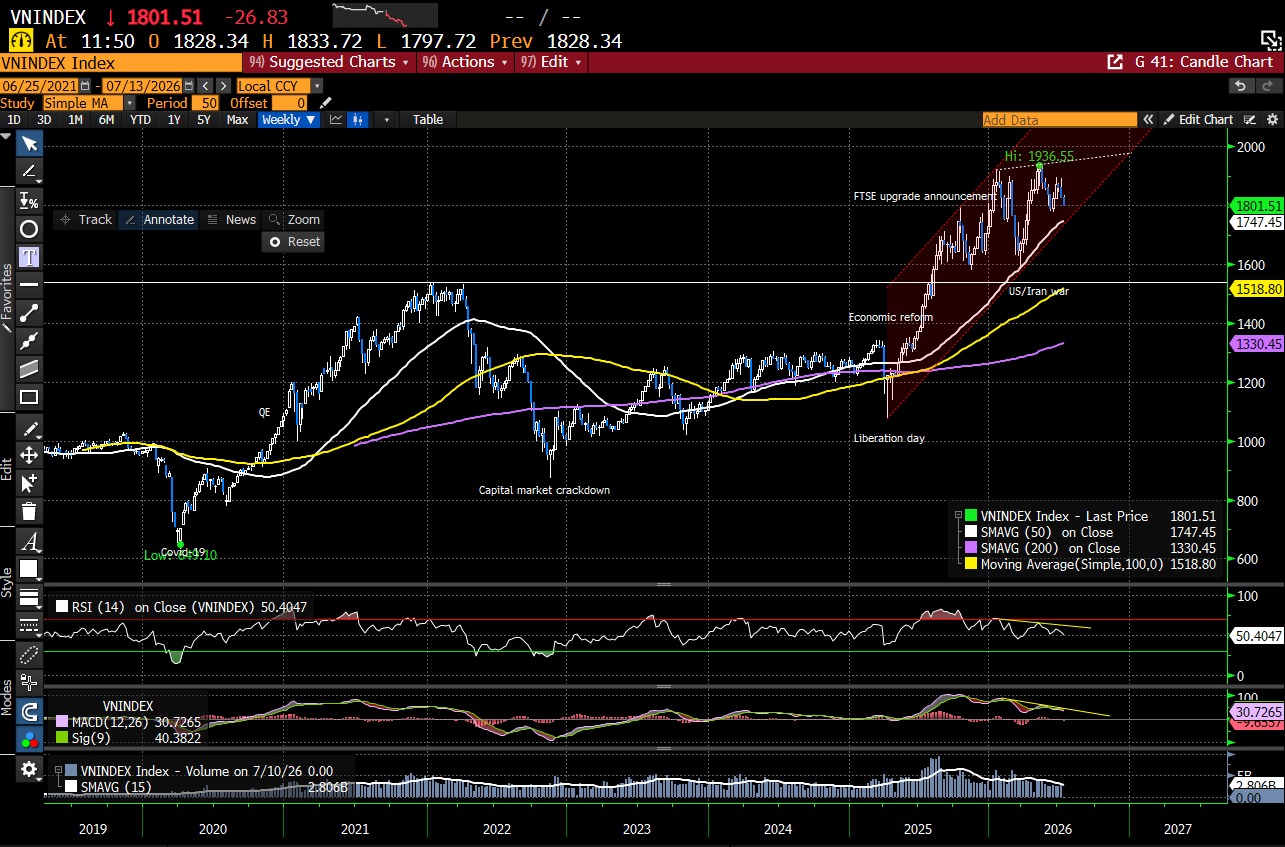This screenshot has width=1285, height=847.
Task: Open the line thickness style option
Action: (29, 599)
